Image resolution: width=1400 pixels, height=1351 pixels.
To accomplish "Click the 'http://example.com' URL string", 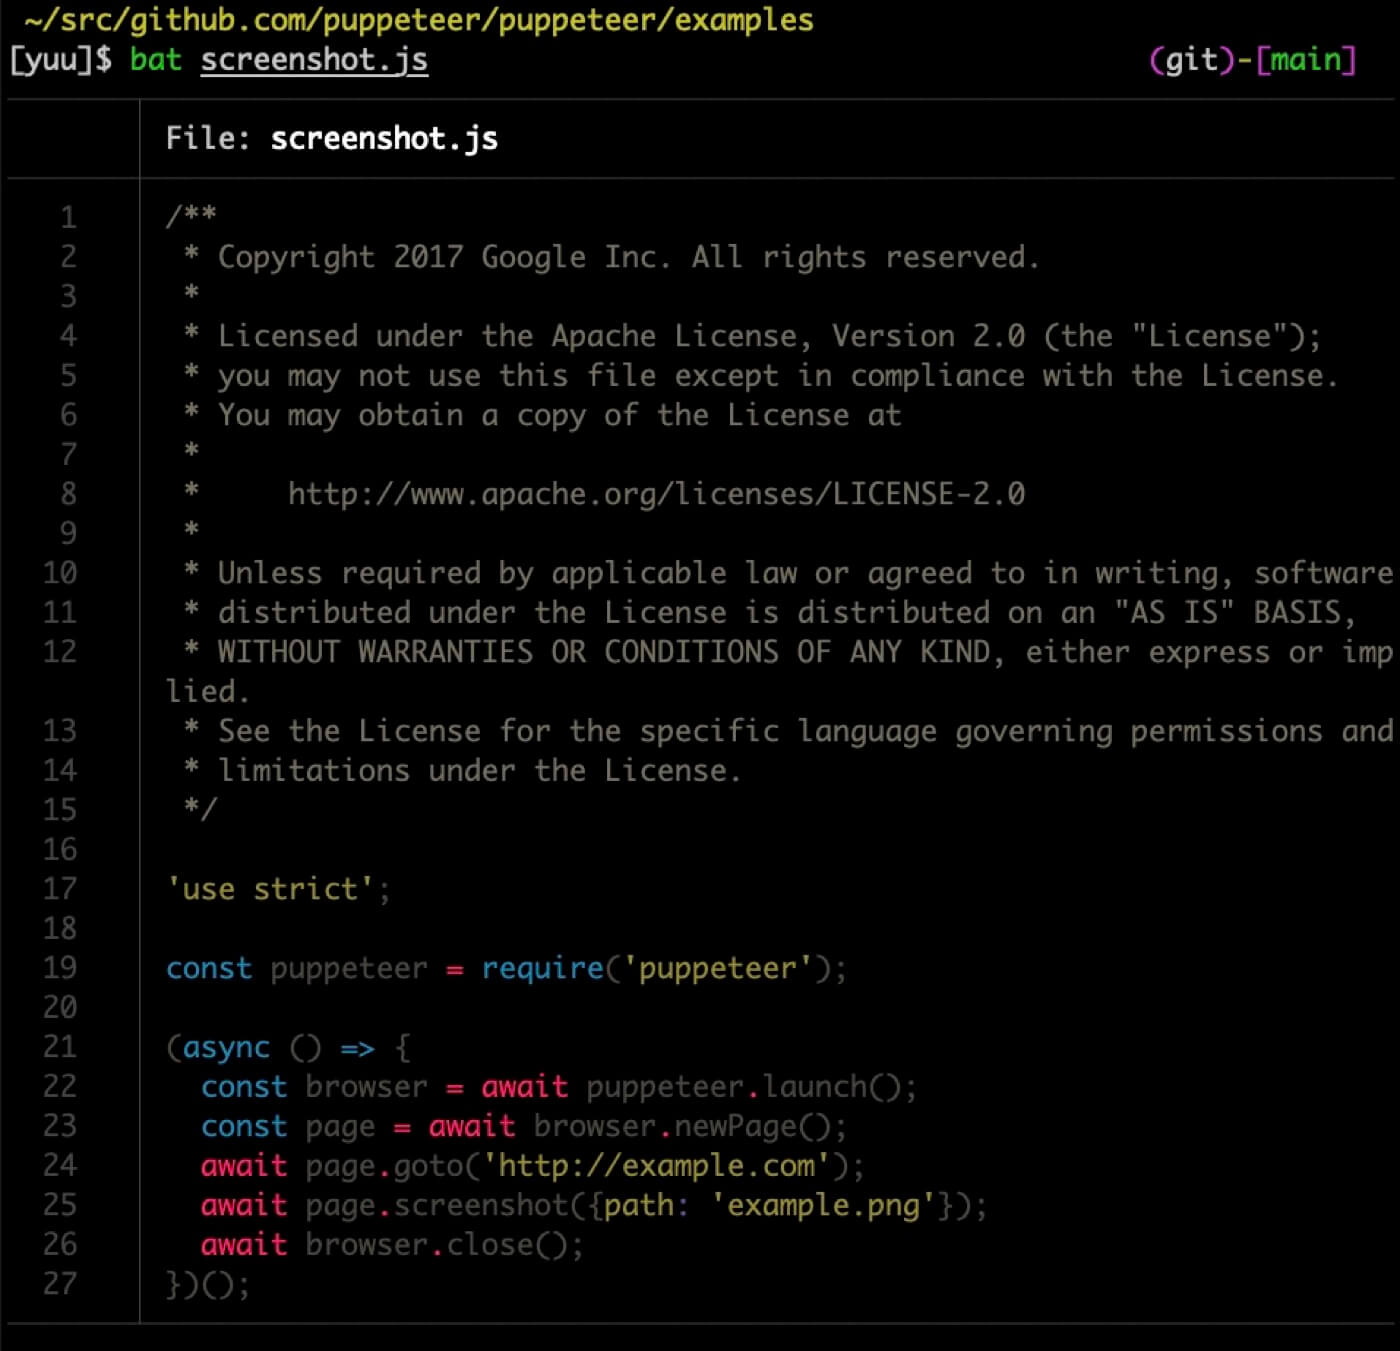I will click(x=657, y=1166).
